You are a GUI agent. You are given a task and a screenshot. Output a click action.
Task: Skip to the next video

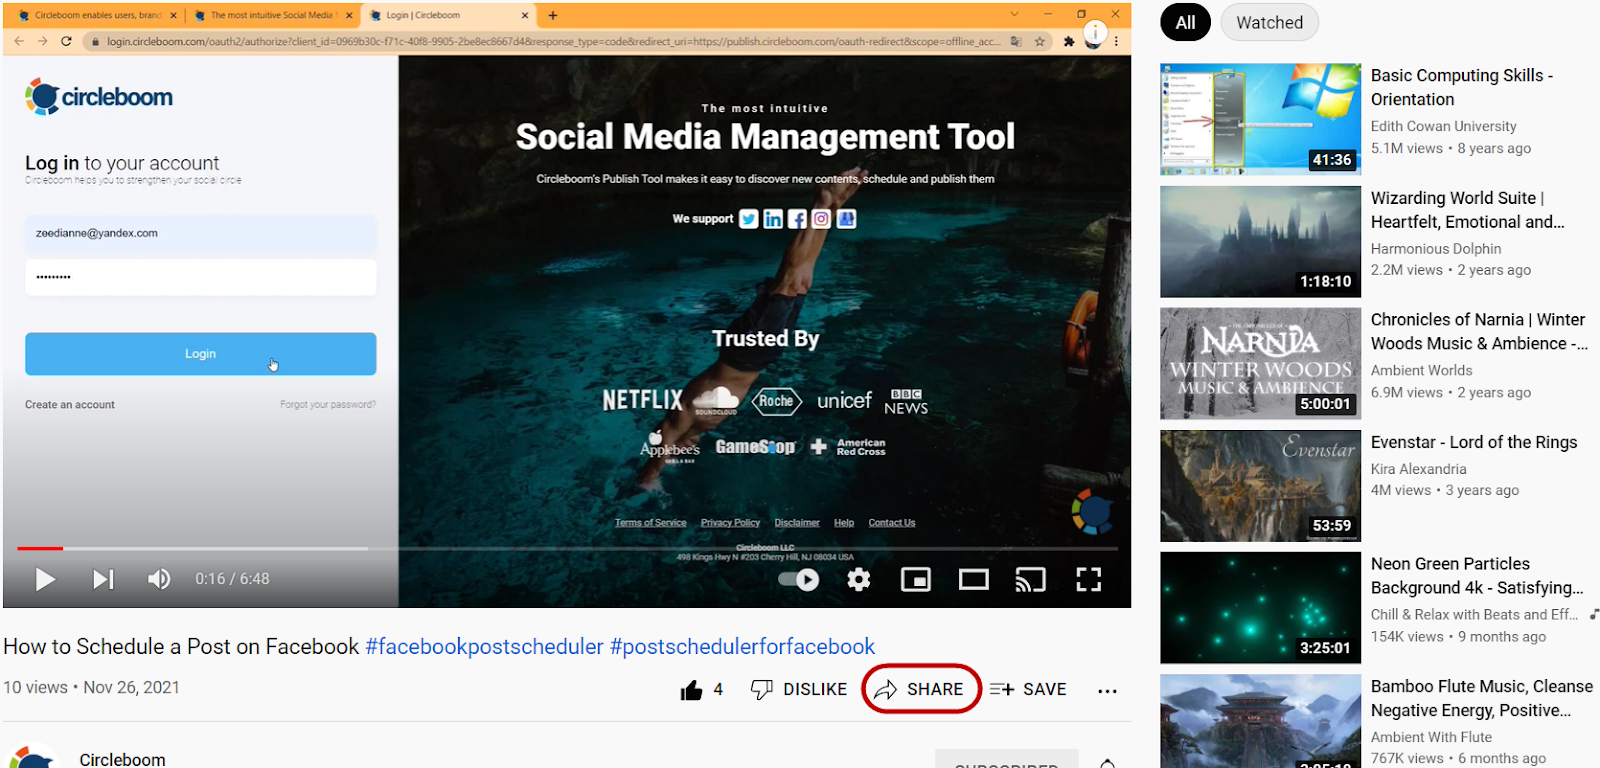tap(103, 579)
